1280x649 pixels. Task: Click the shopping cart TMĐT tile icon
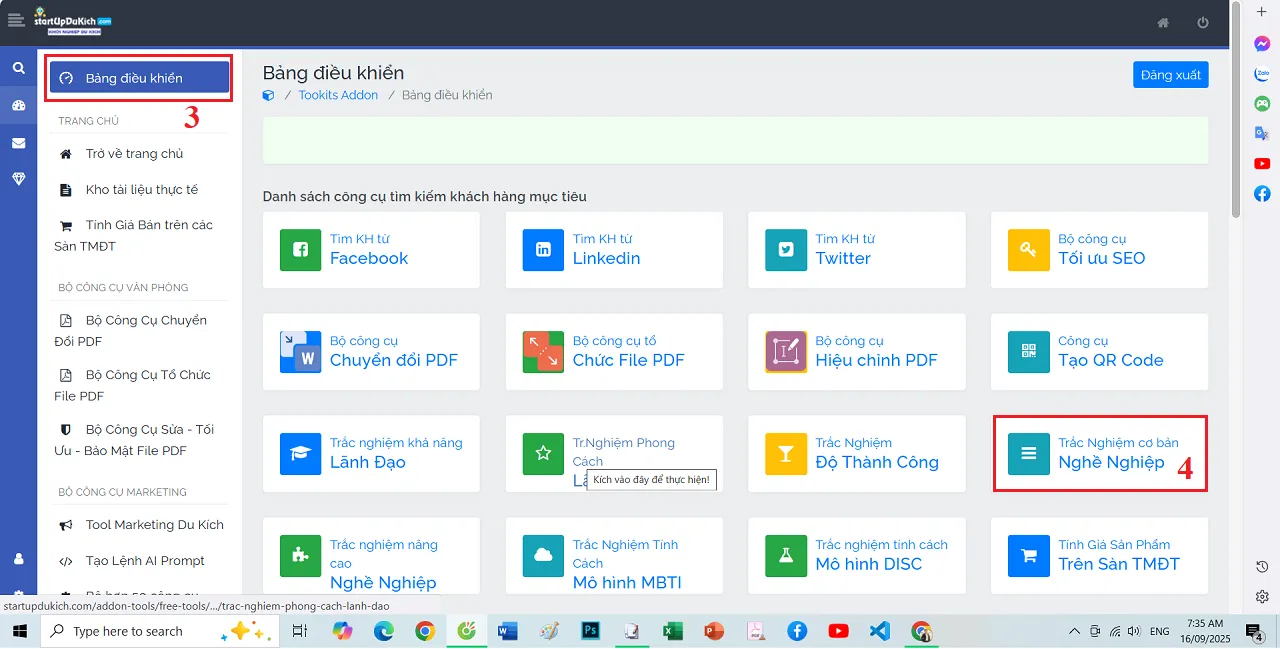[1029, 556]
